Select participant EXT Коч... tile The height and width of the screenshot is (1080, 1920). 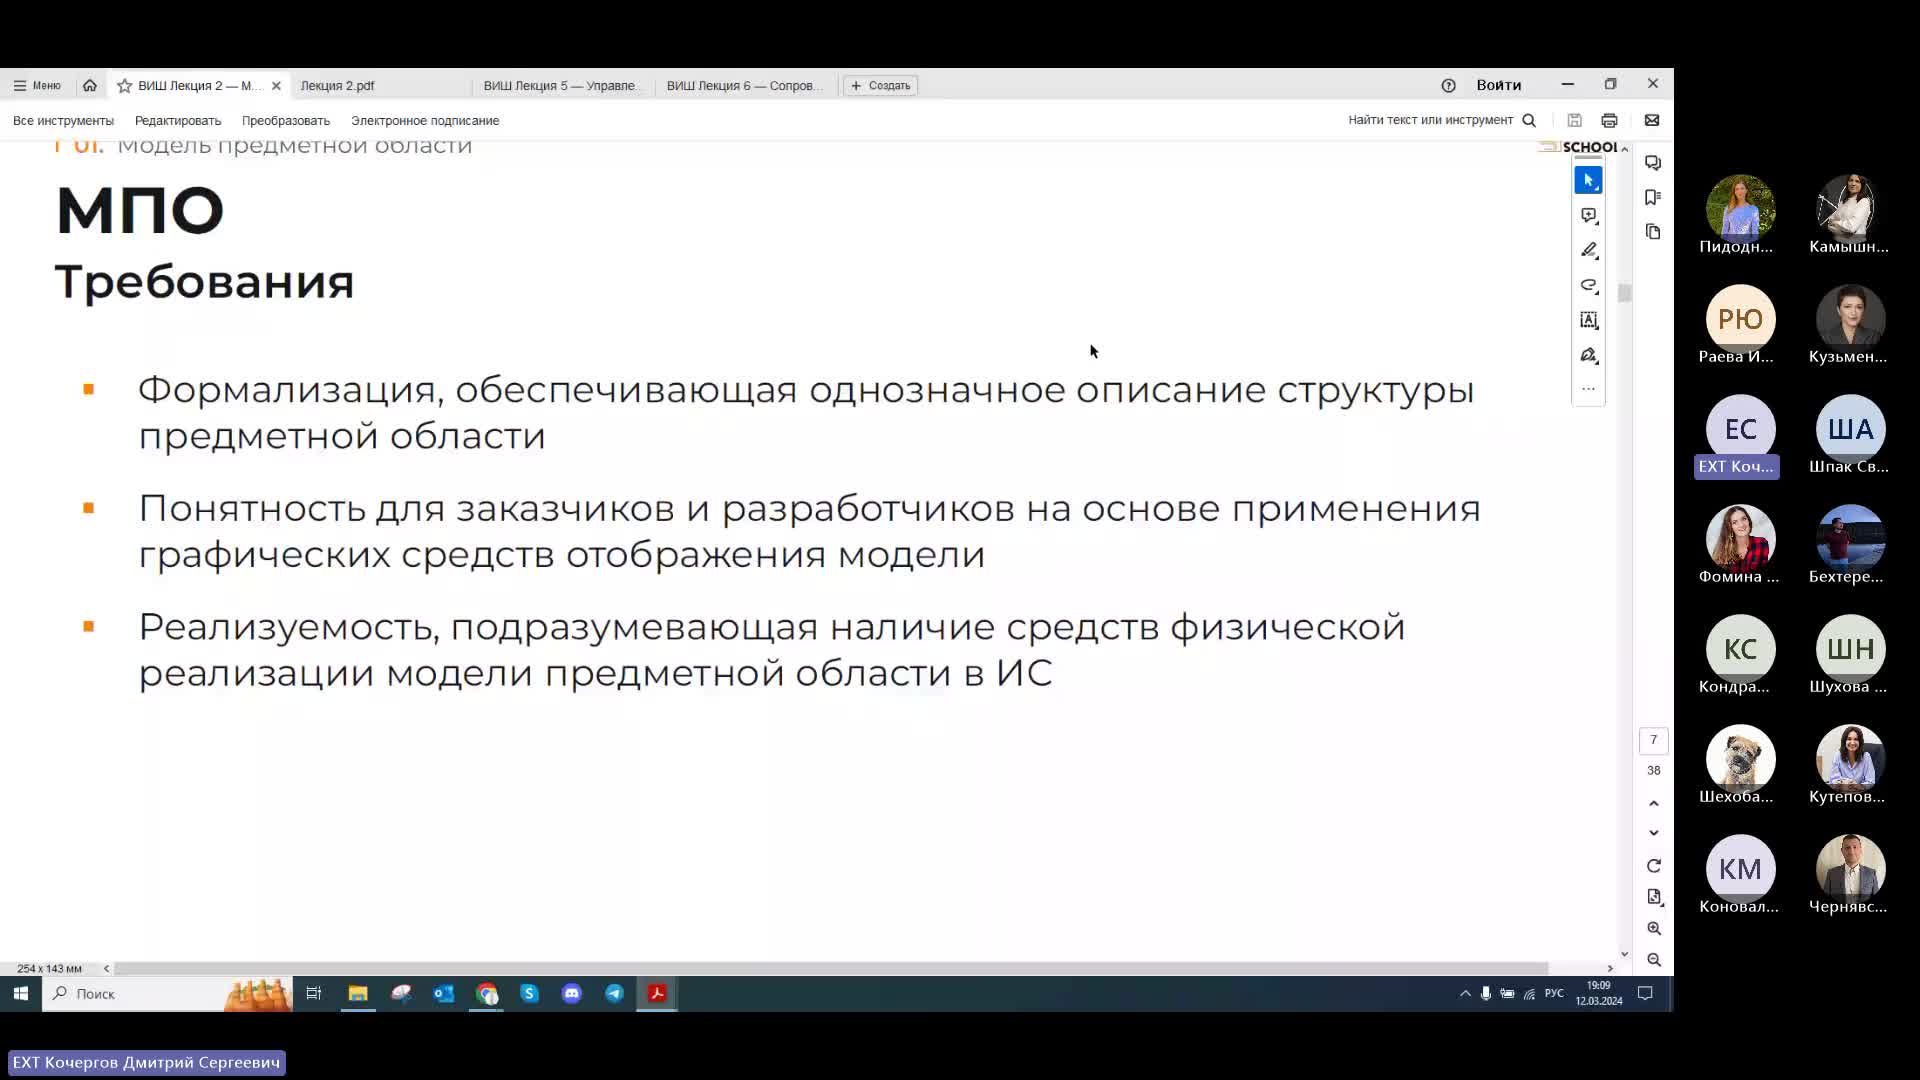pos(1737,438)
